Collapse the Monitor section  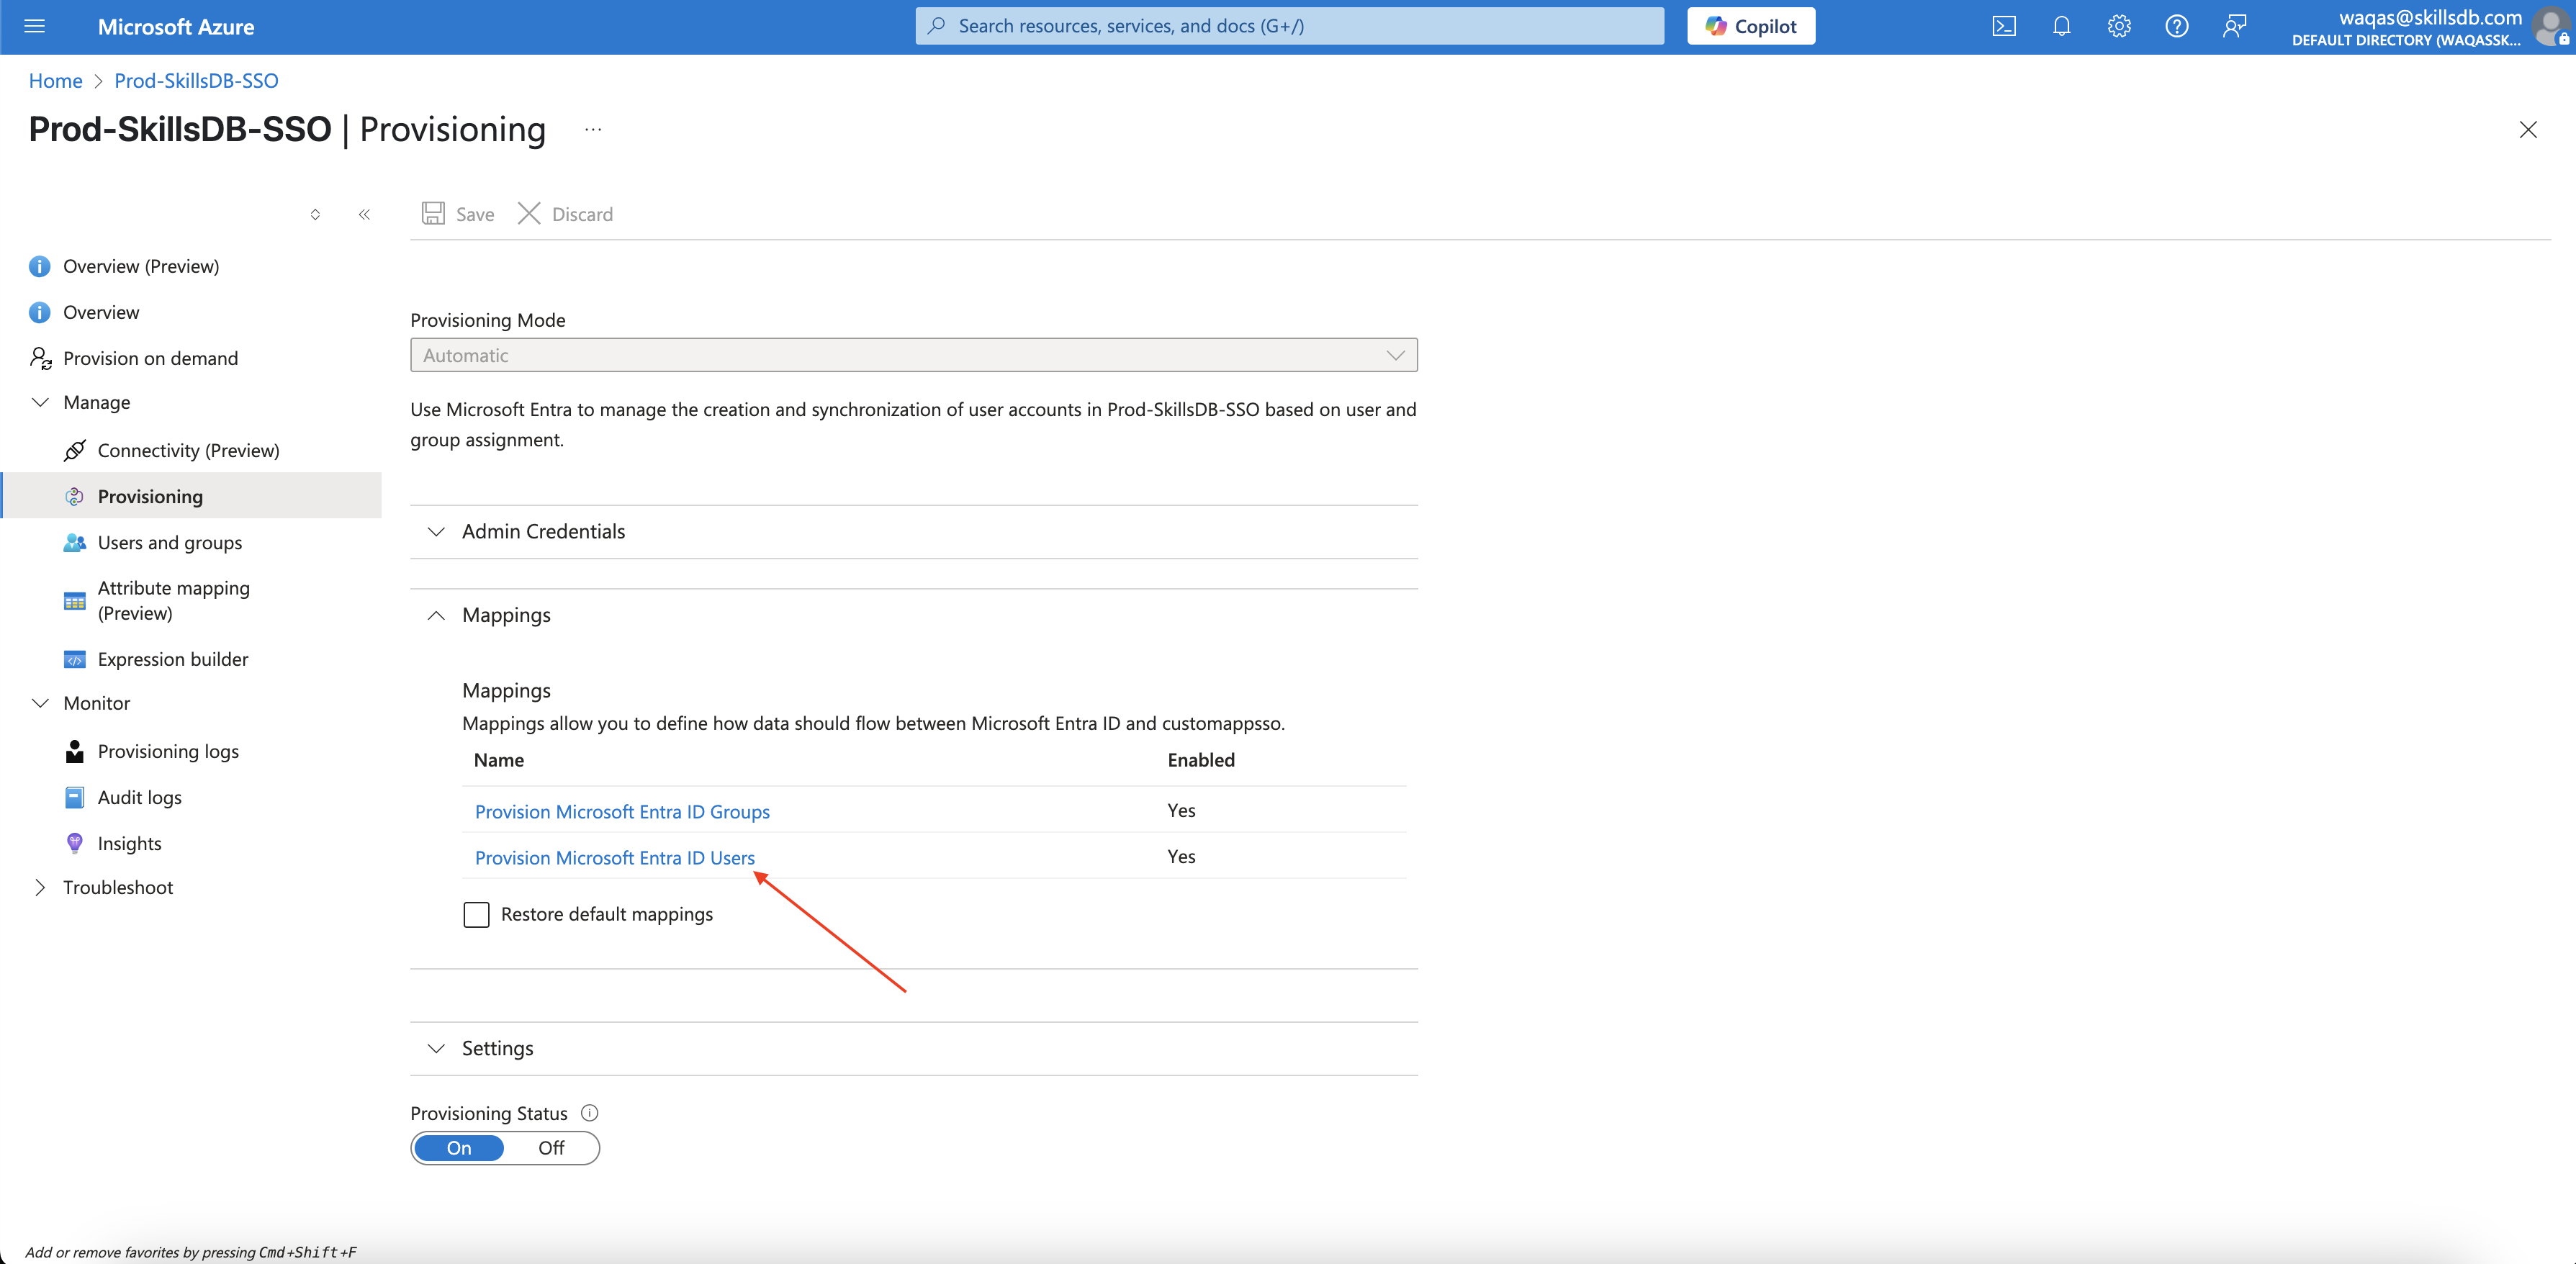point(40,703)
